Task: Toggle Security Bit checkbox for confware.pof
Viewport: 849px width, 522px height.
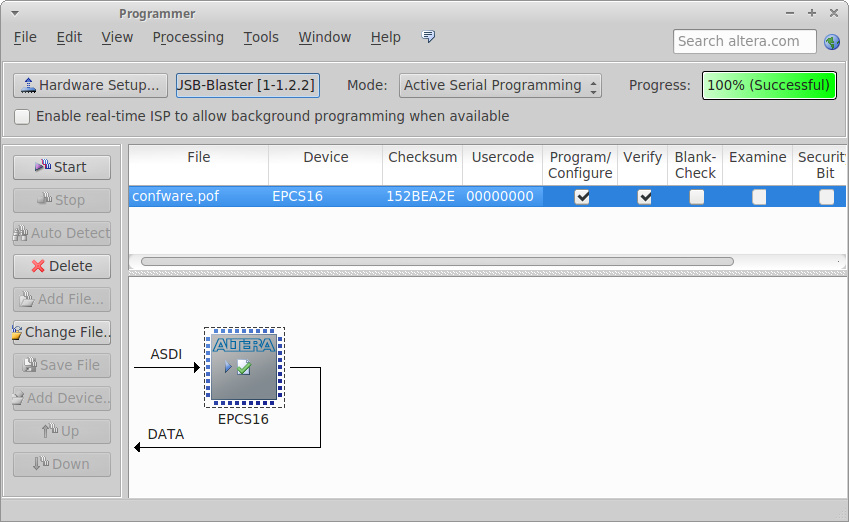Action: (827, 197)
